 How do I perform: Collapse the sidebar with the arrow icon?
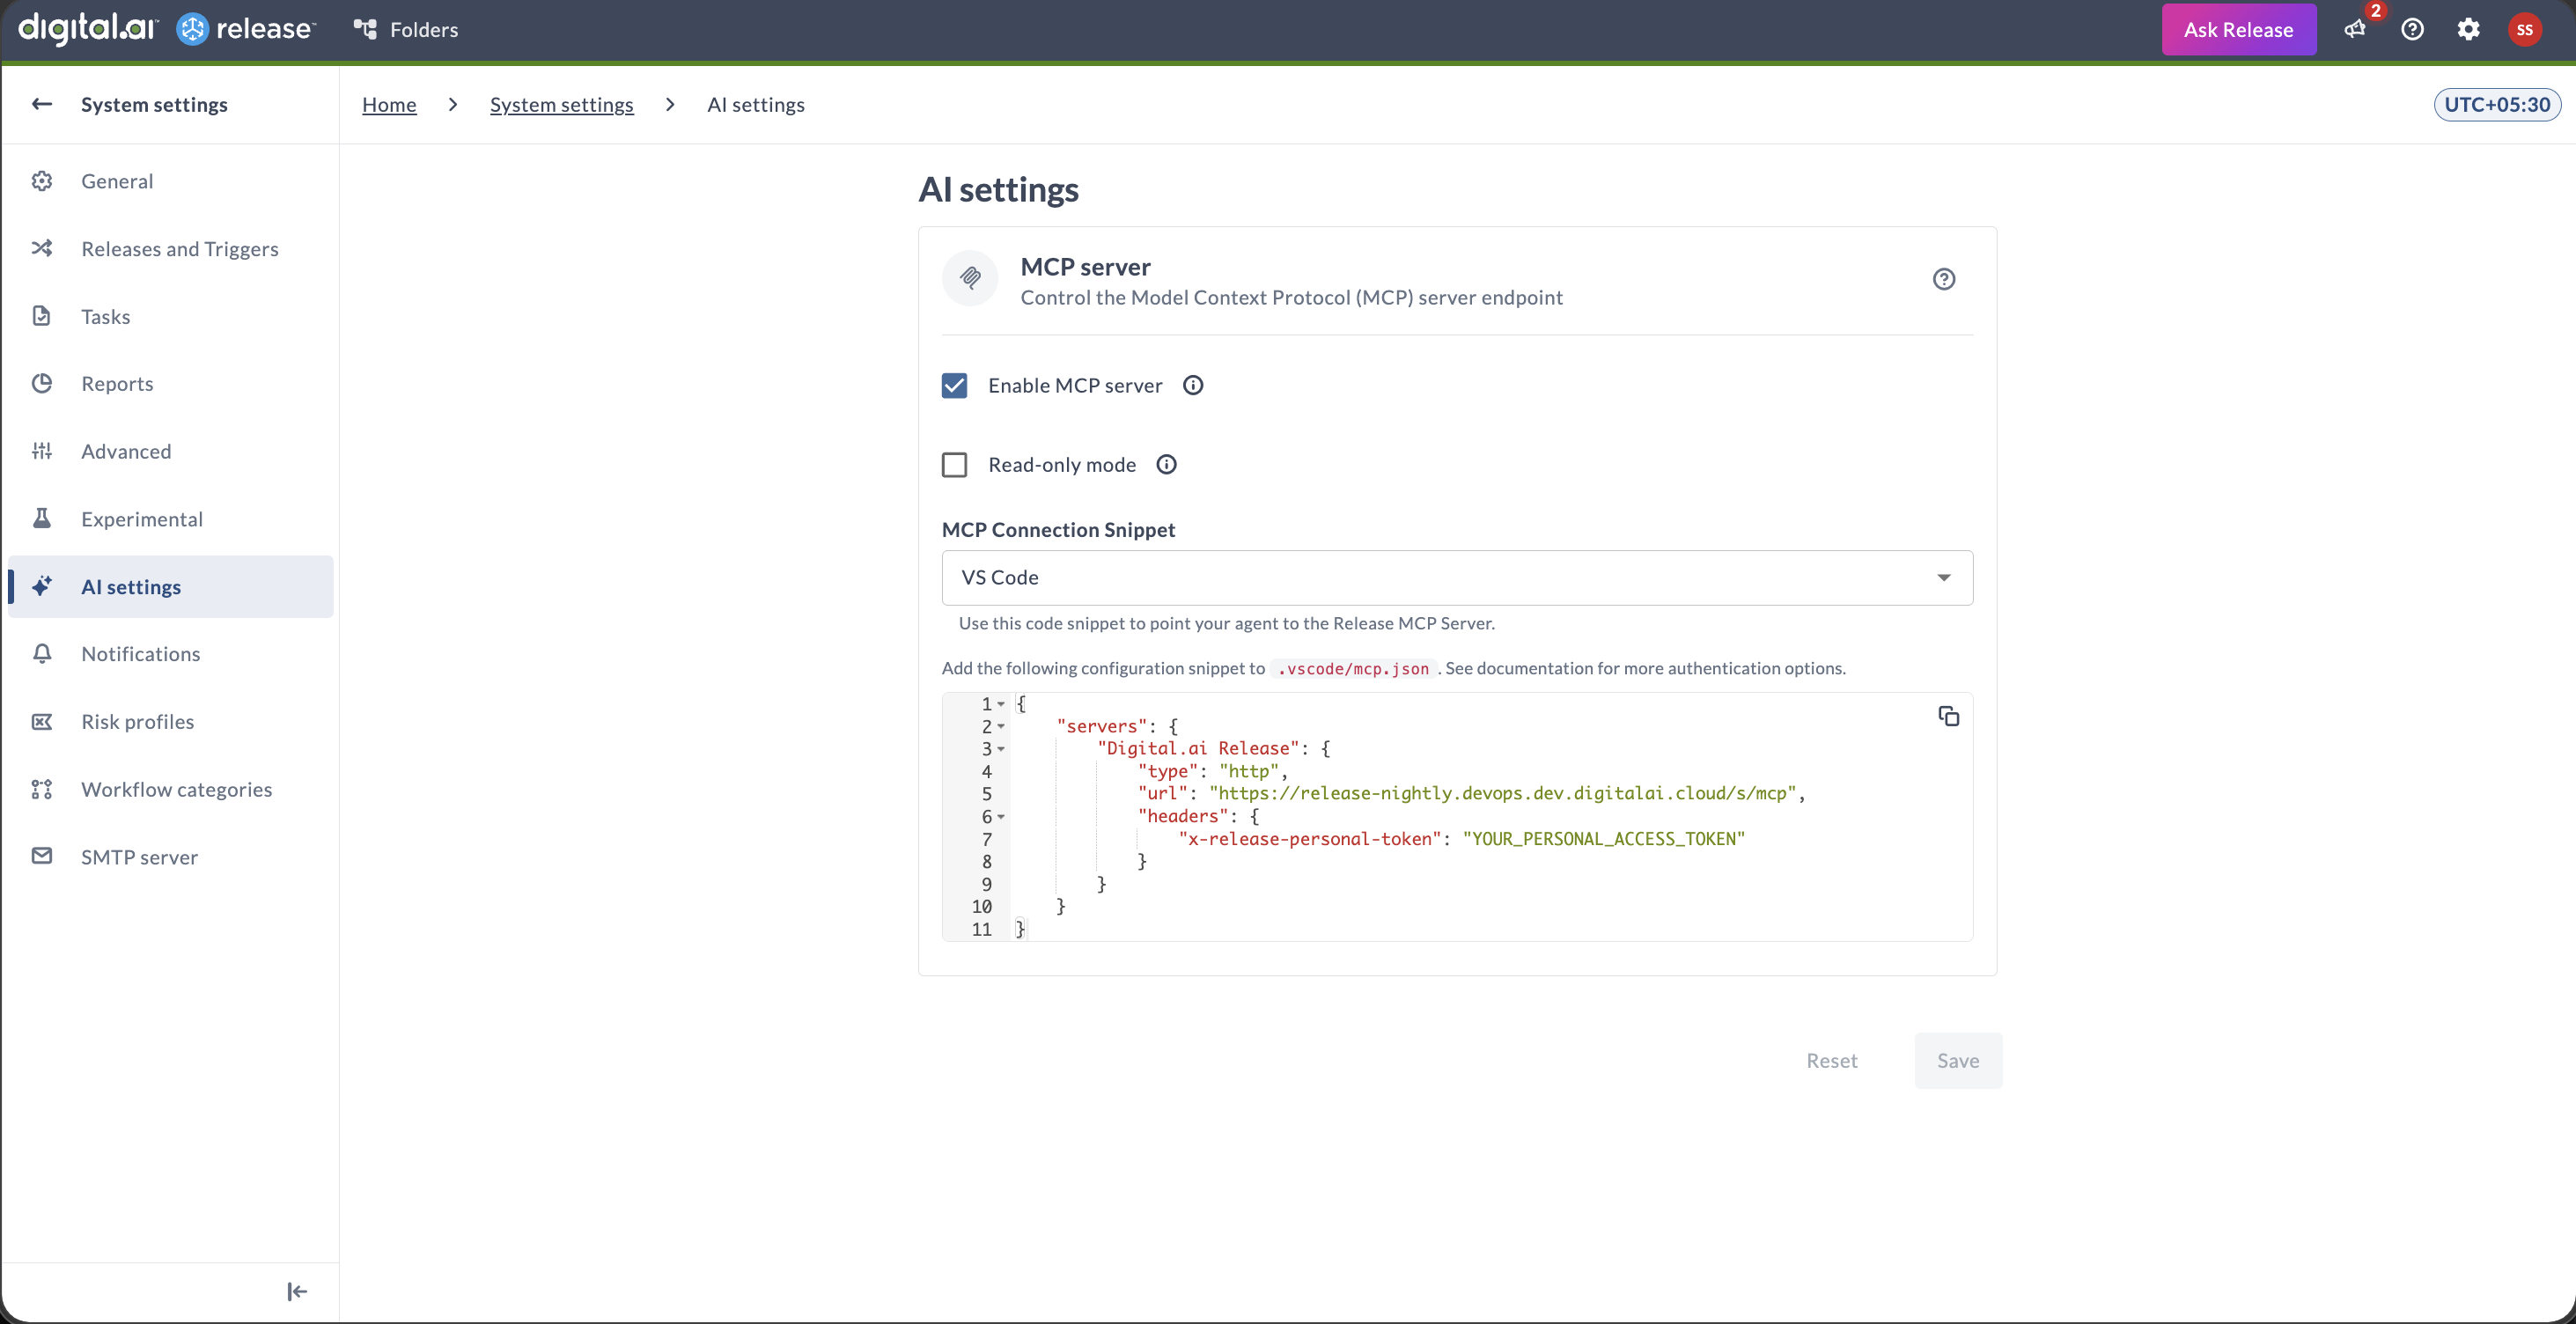pyautogui.click(x=297, y=1291)
